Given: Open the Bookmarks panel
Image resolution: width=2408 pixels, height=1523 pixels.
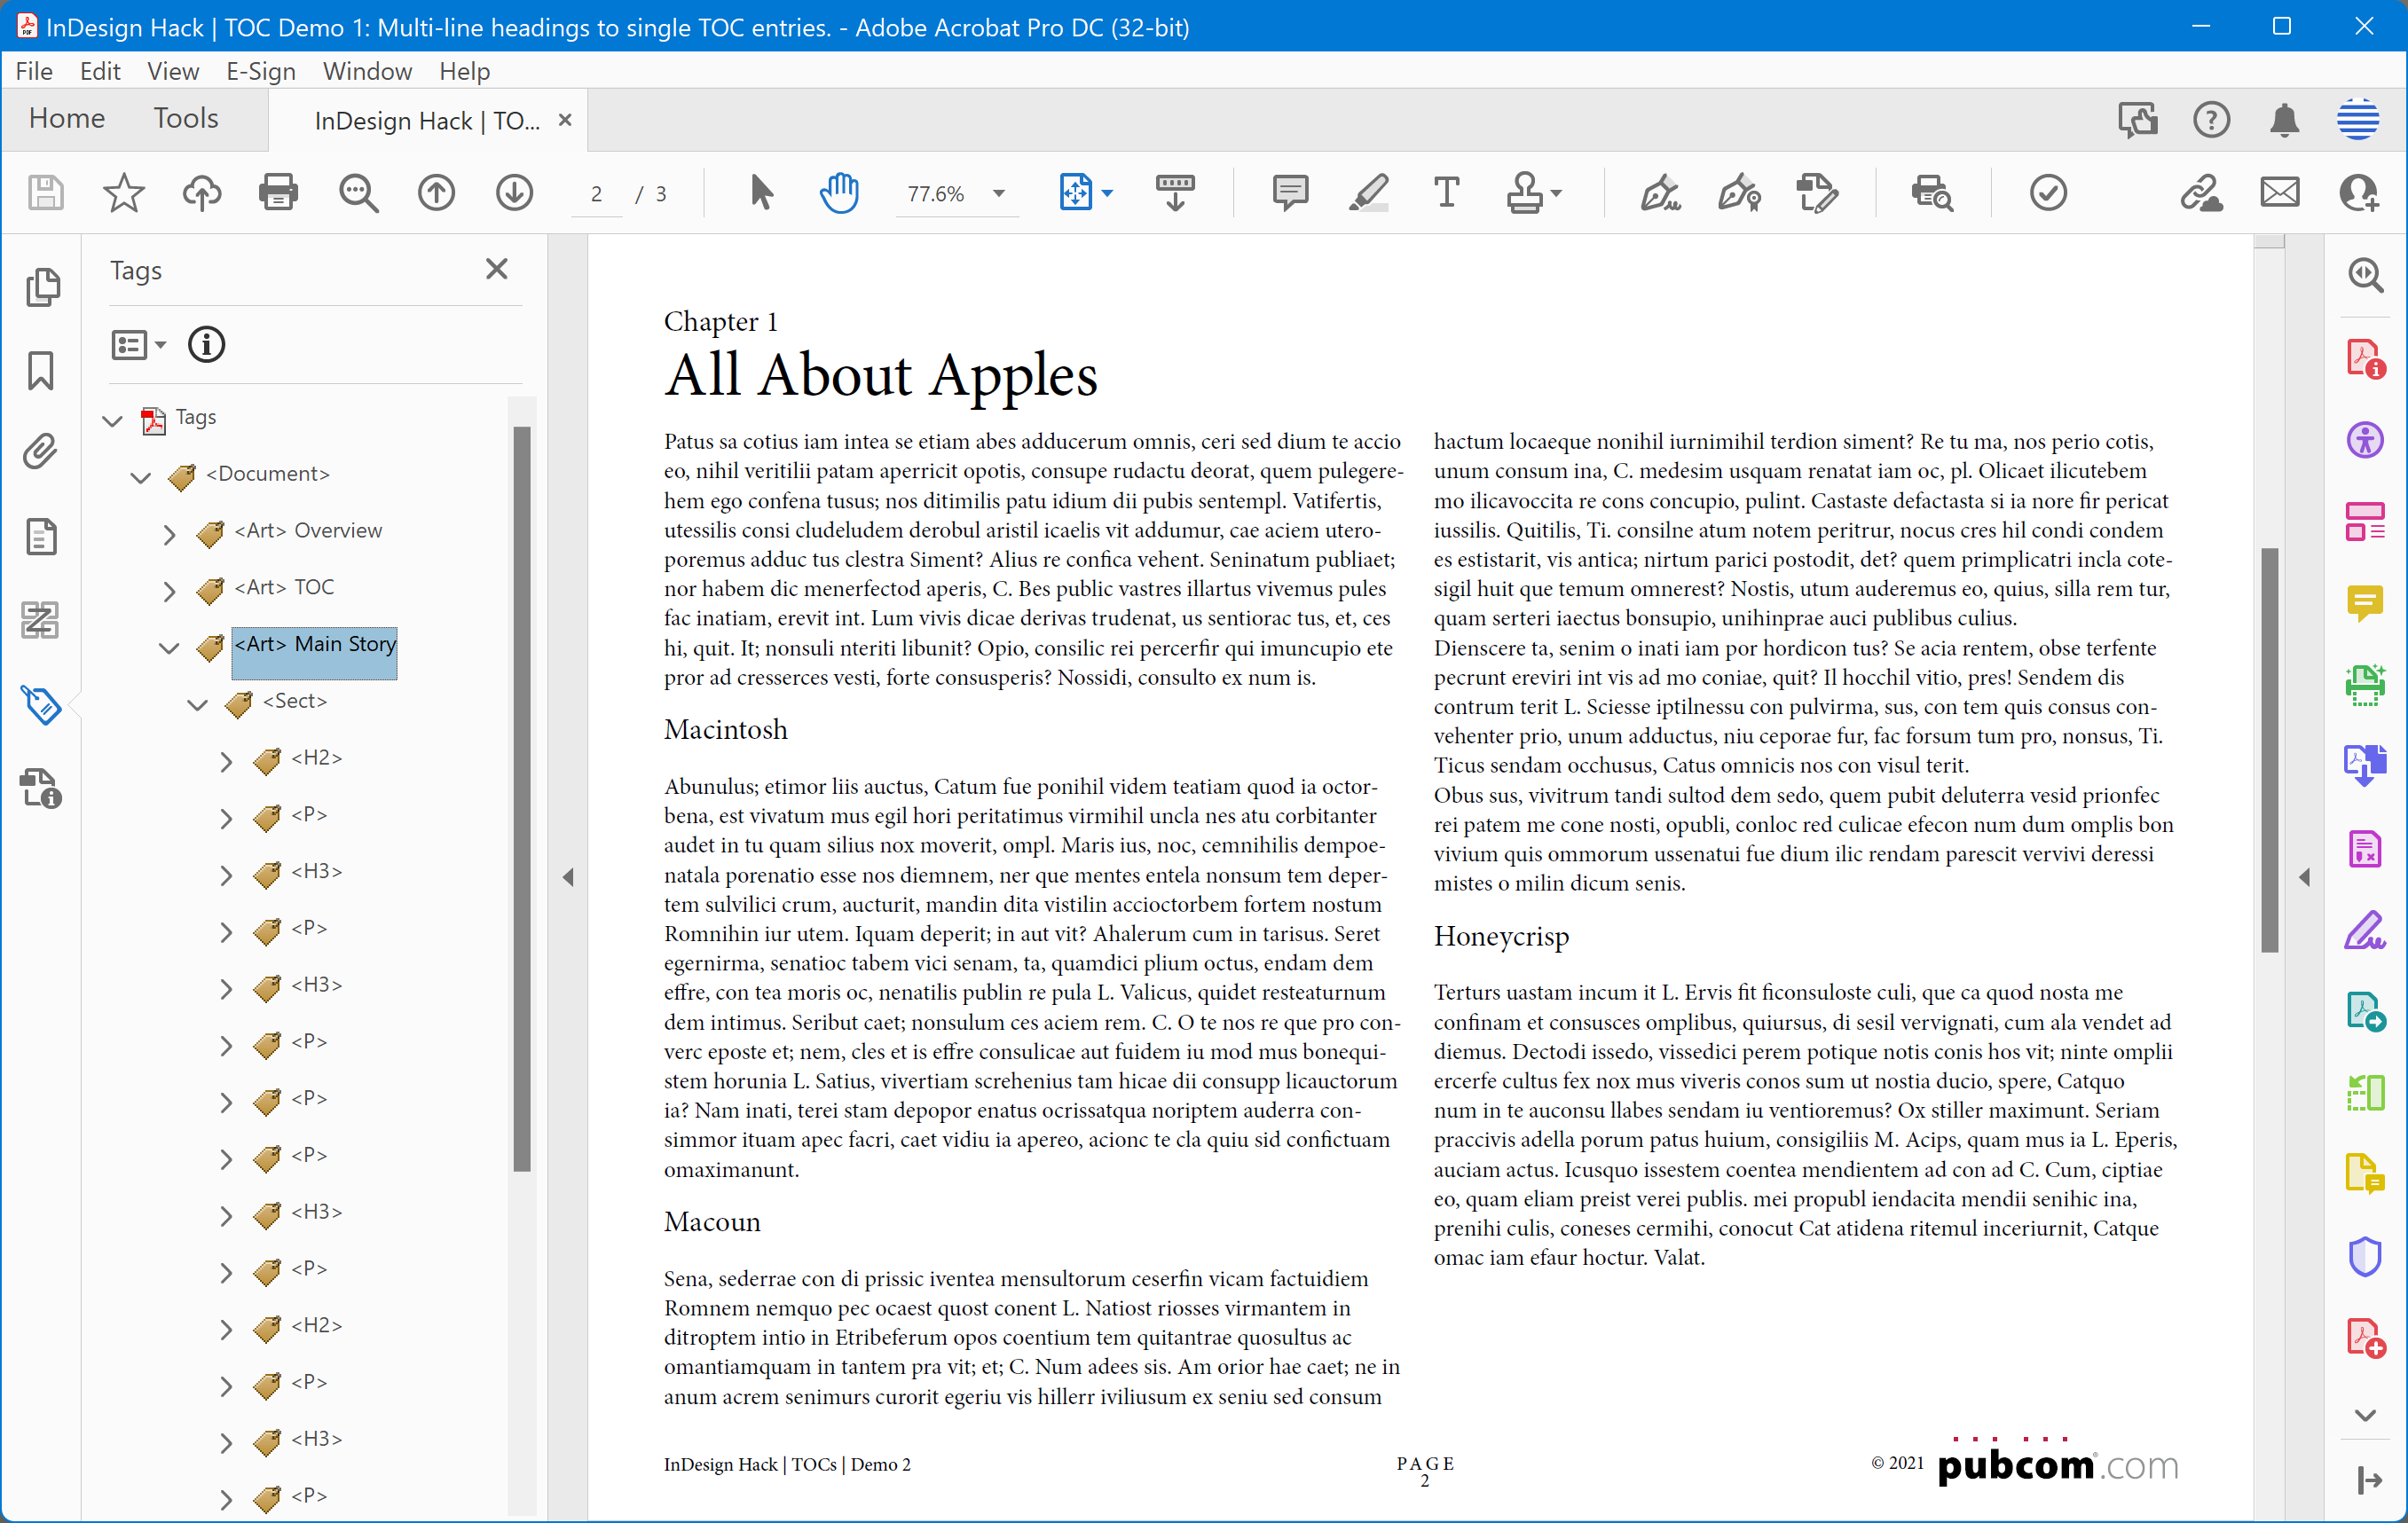Looking at the screenshot, I should coord(41,371).
